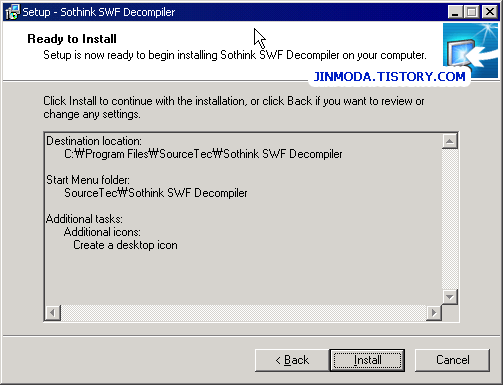Click the Install button

(367, 360)
